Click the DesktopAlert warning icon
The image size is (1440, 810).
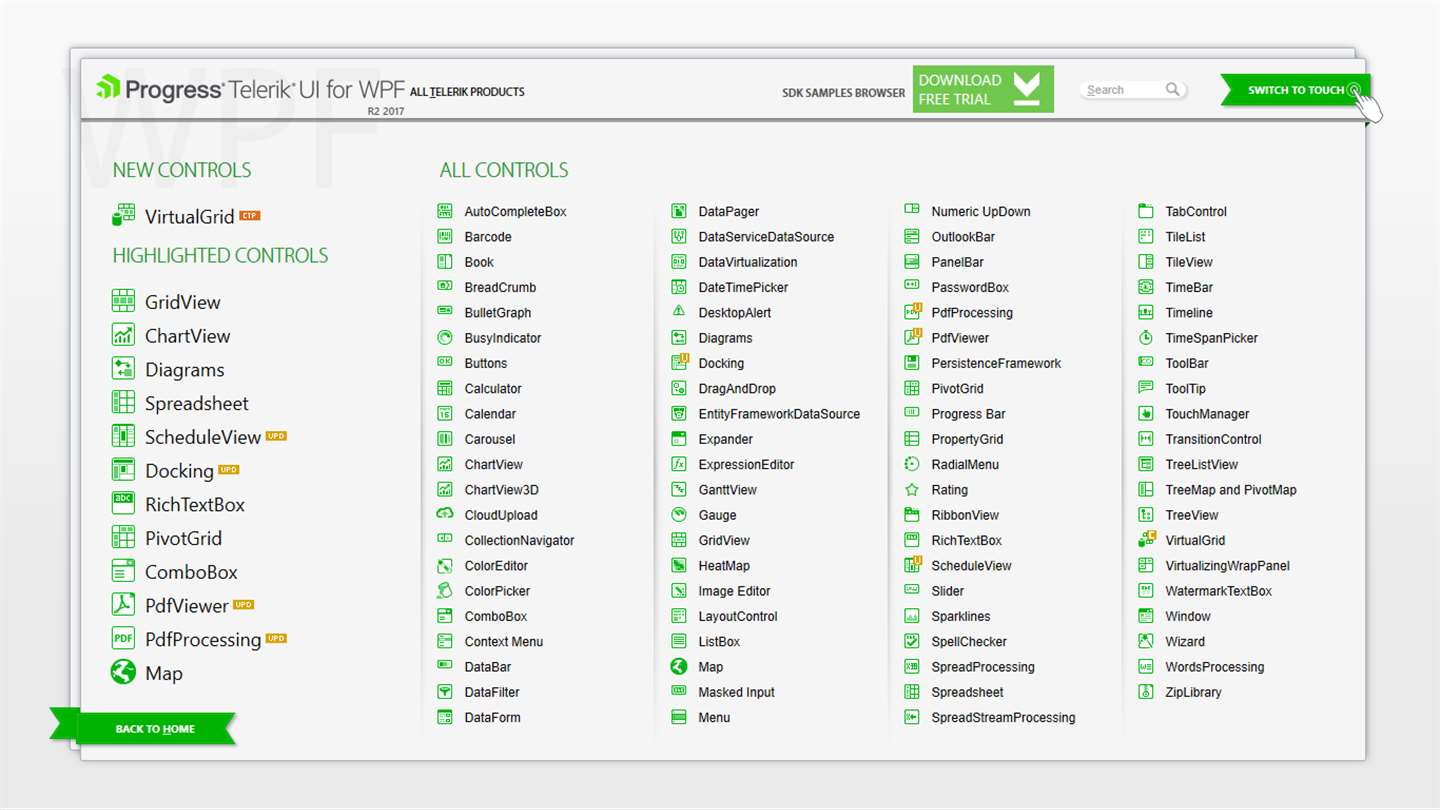point(679,312)
